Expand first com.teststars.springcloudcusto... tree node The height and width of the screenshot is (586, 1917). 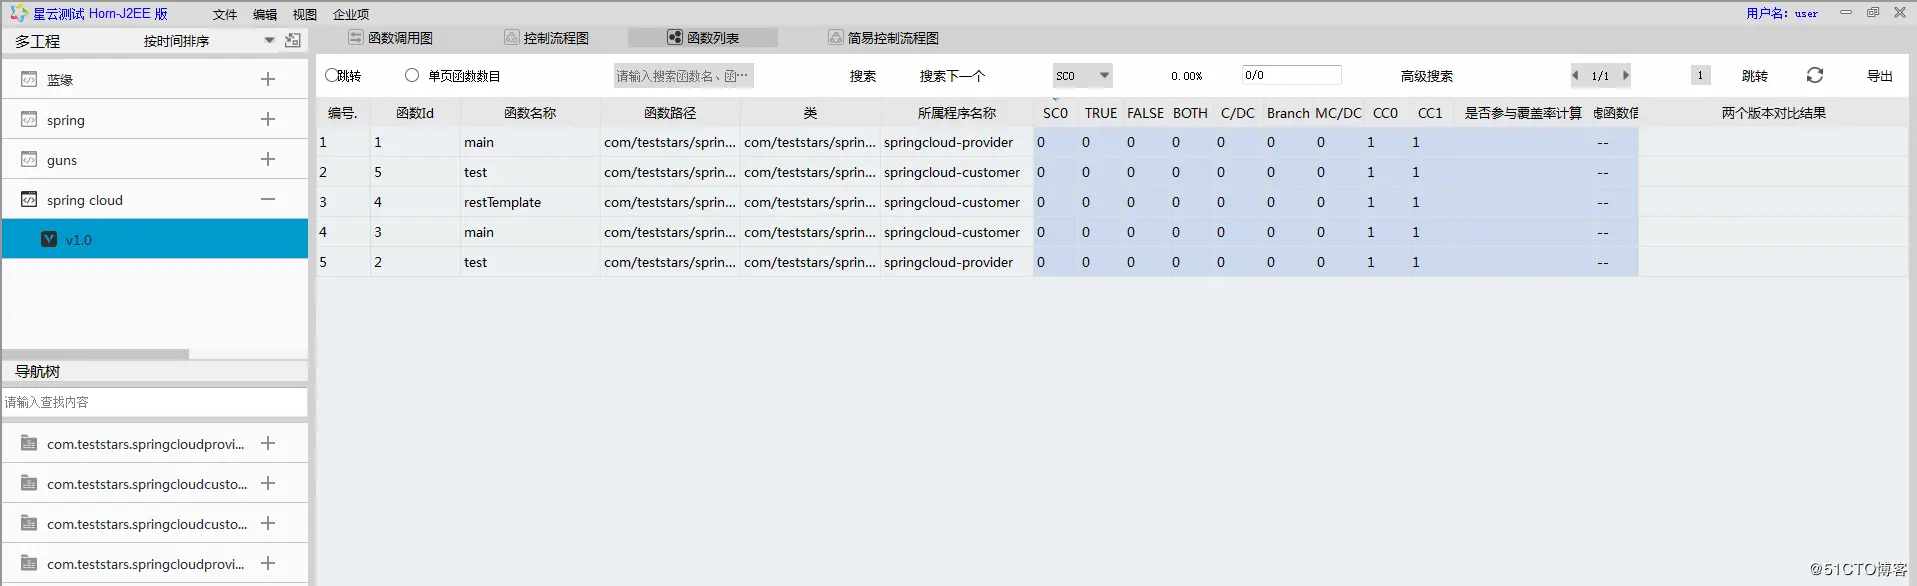[x=268, y=483]
